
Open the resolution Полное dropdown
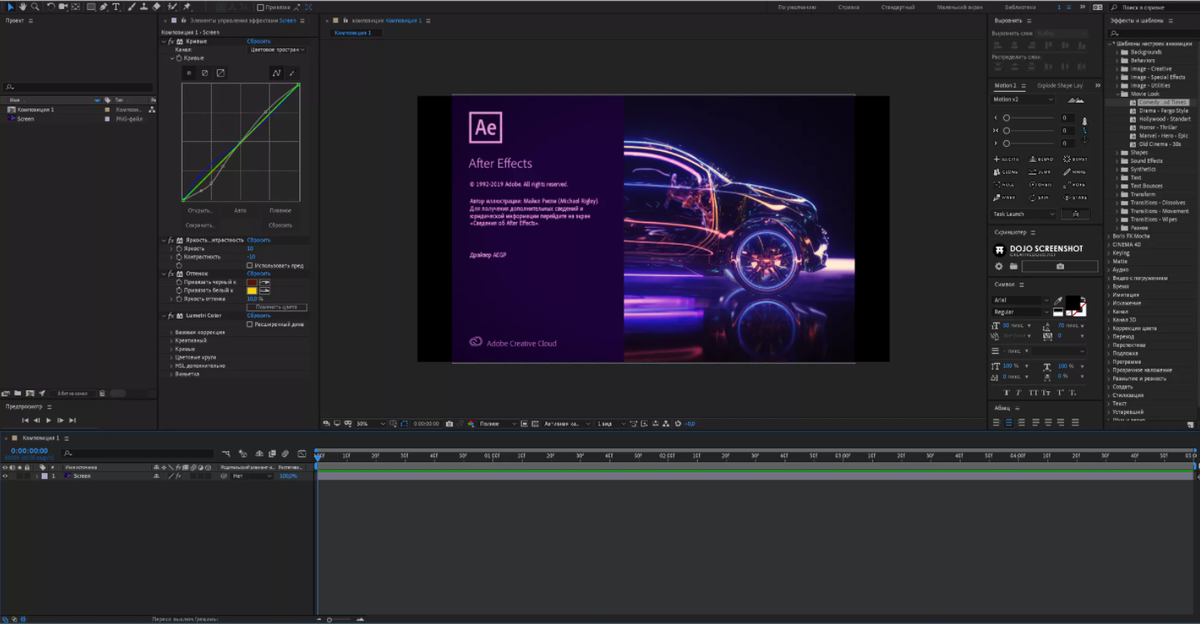pos(499,424)
